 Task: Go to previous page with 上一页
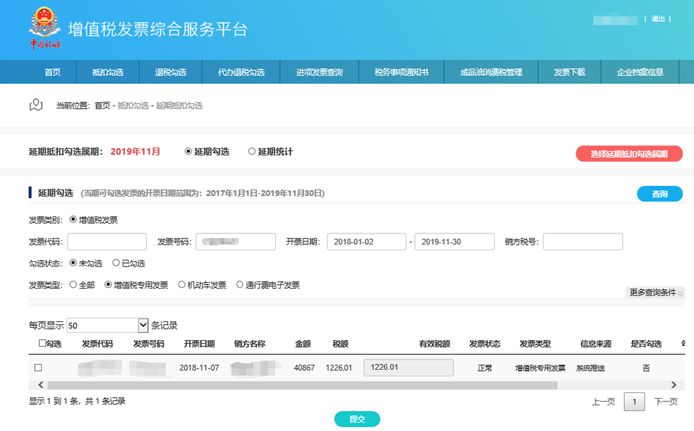tap(603, 402)
